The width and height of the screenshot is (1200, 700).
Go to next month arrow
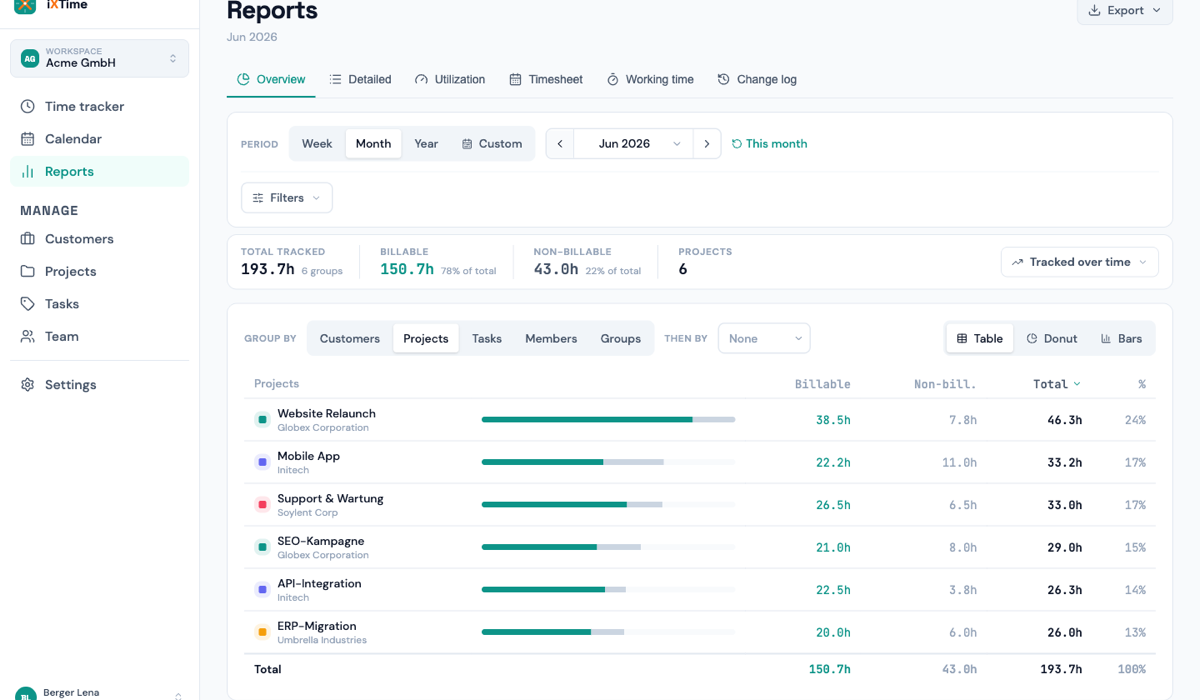point(707,143)
